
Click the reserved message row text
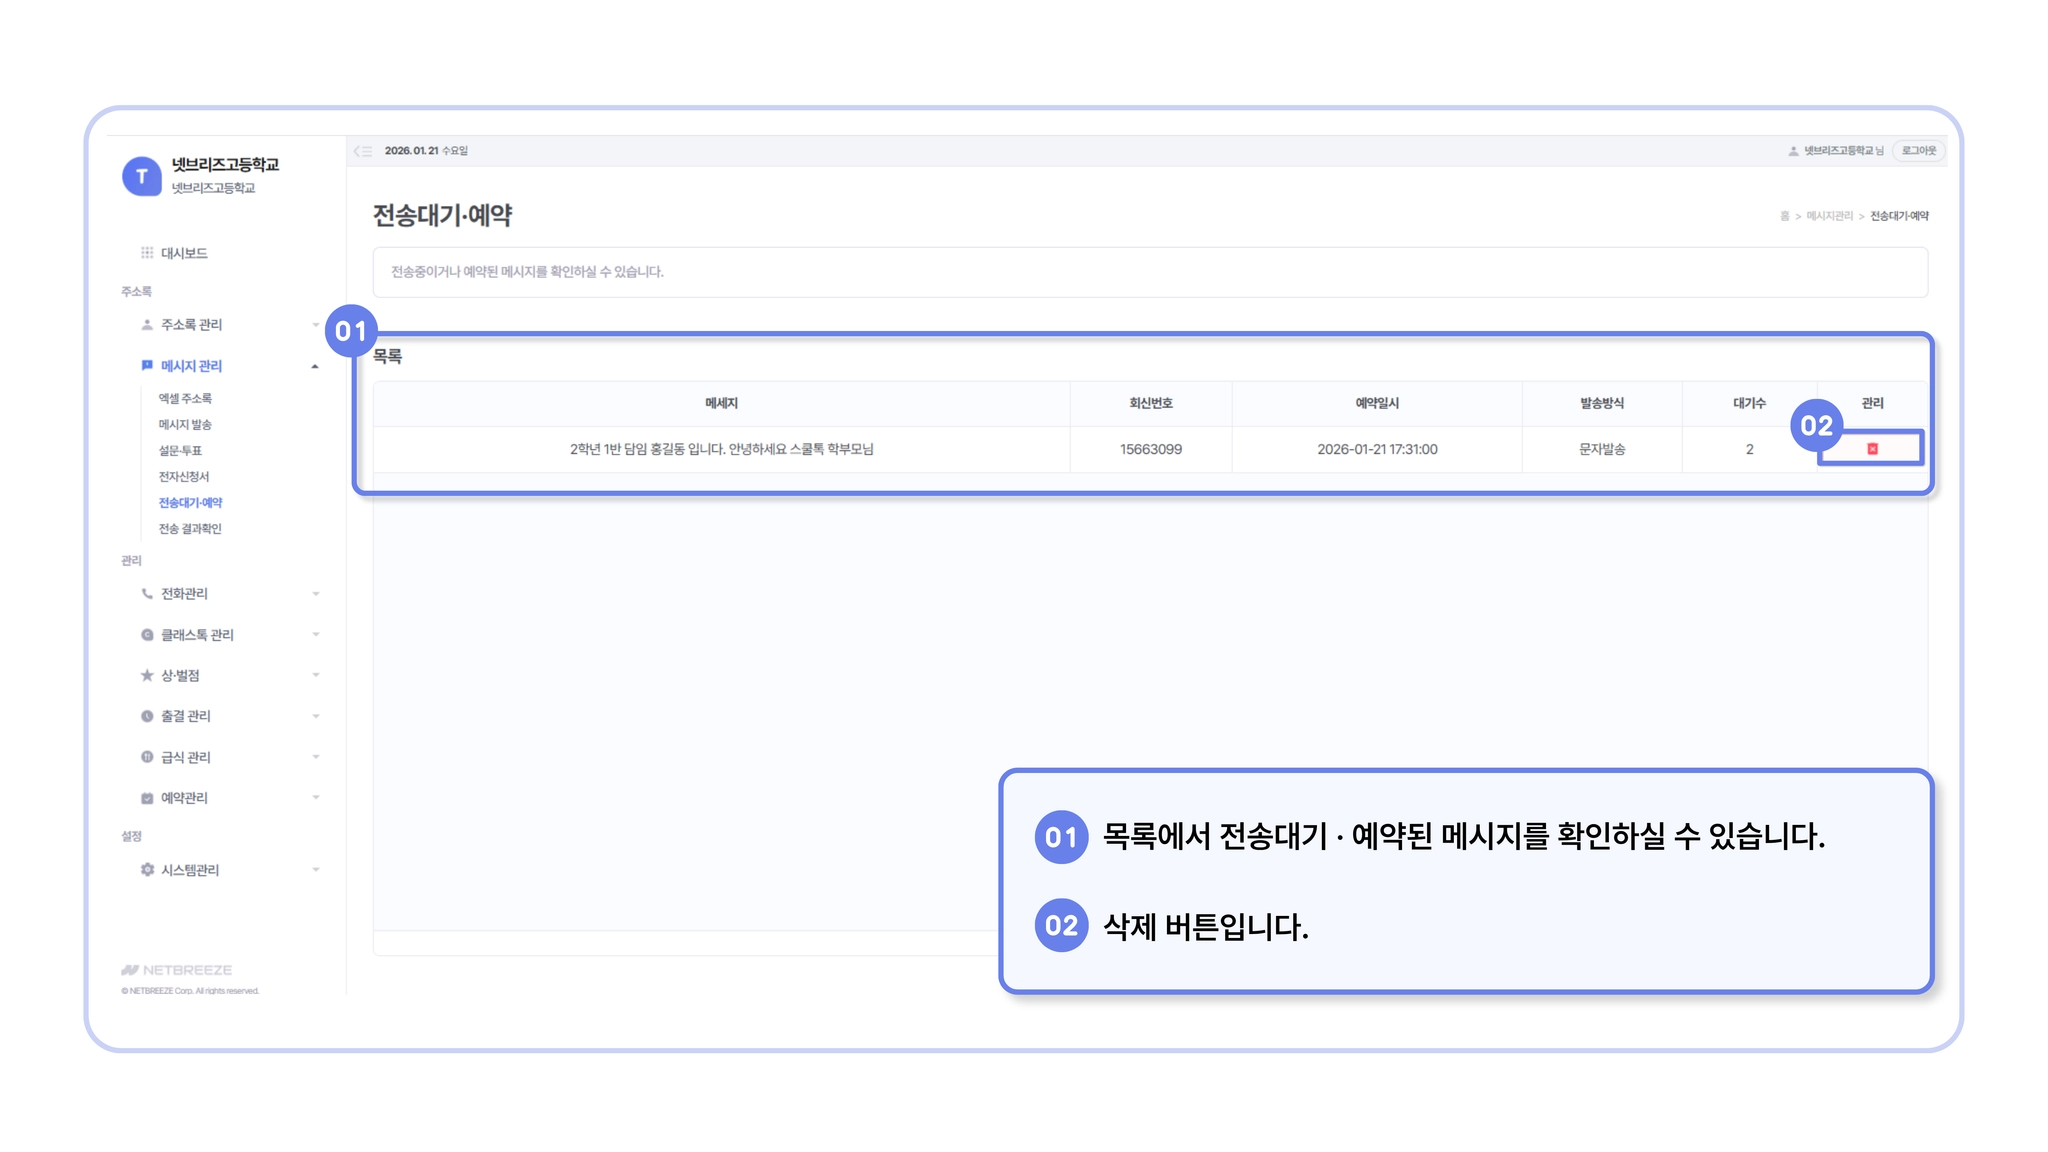(x=721, y=450)
